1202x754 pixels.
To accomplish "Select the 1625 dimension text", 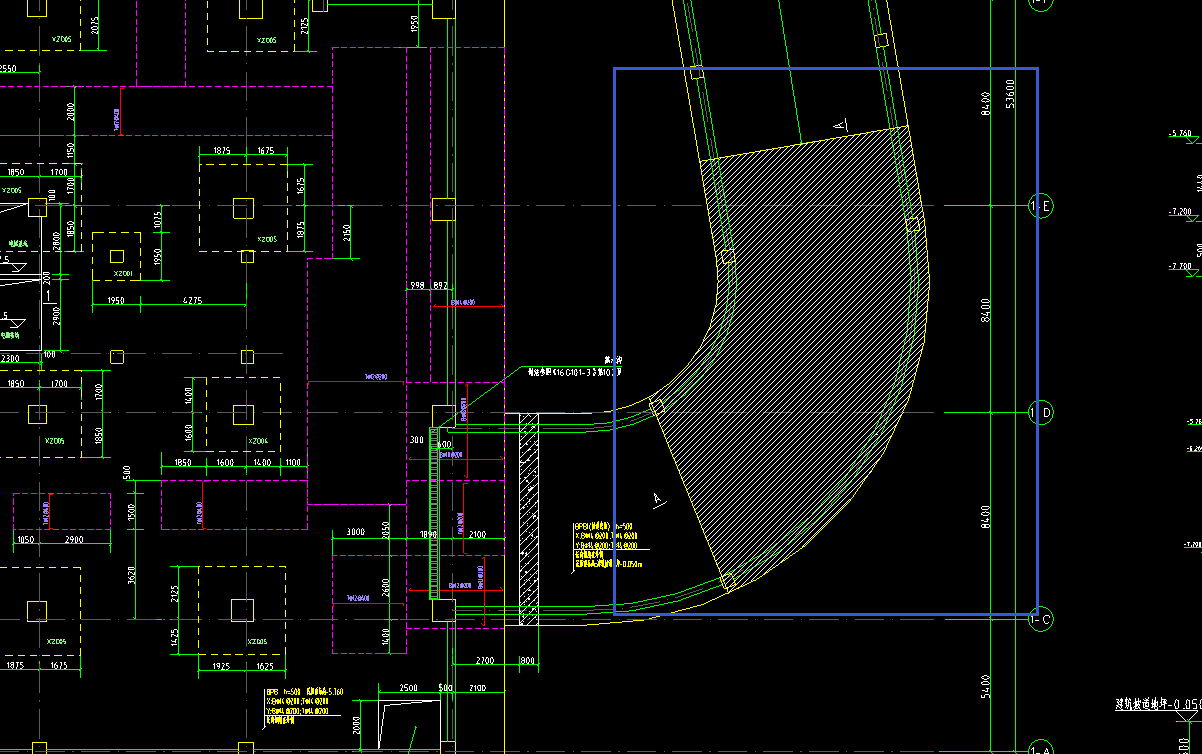I will pos(265,665).
